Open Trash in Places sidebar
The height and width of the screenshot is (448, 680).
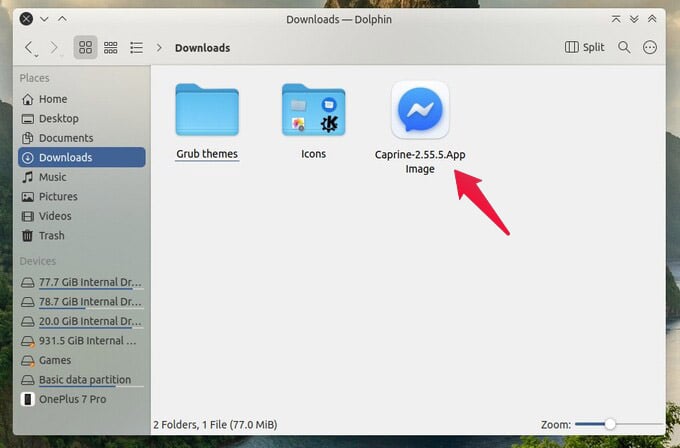click(82, 235)
